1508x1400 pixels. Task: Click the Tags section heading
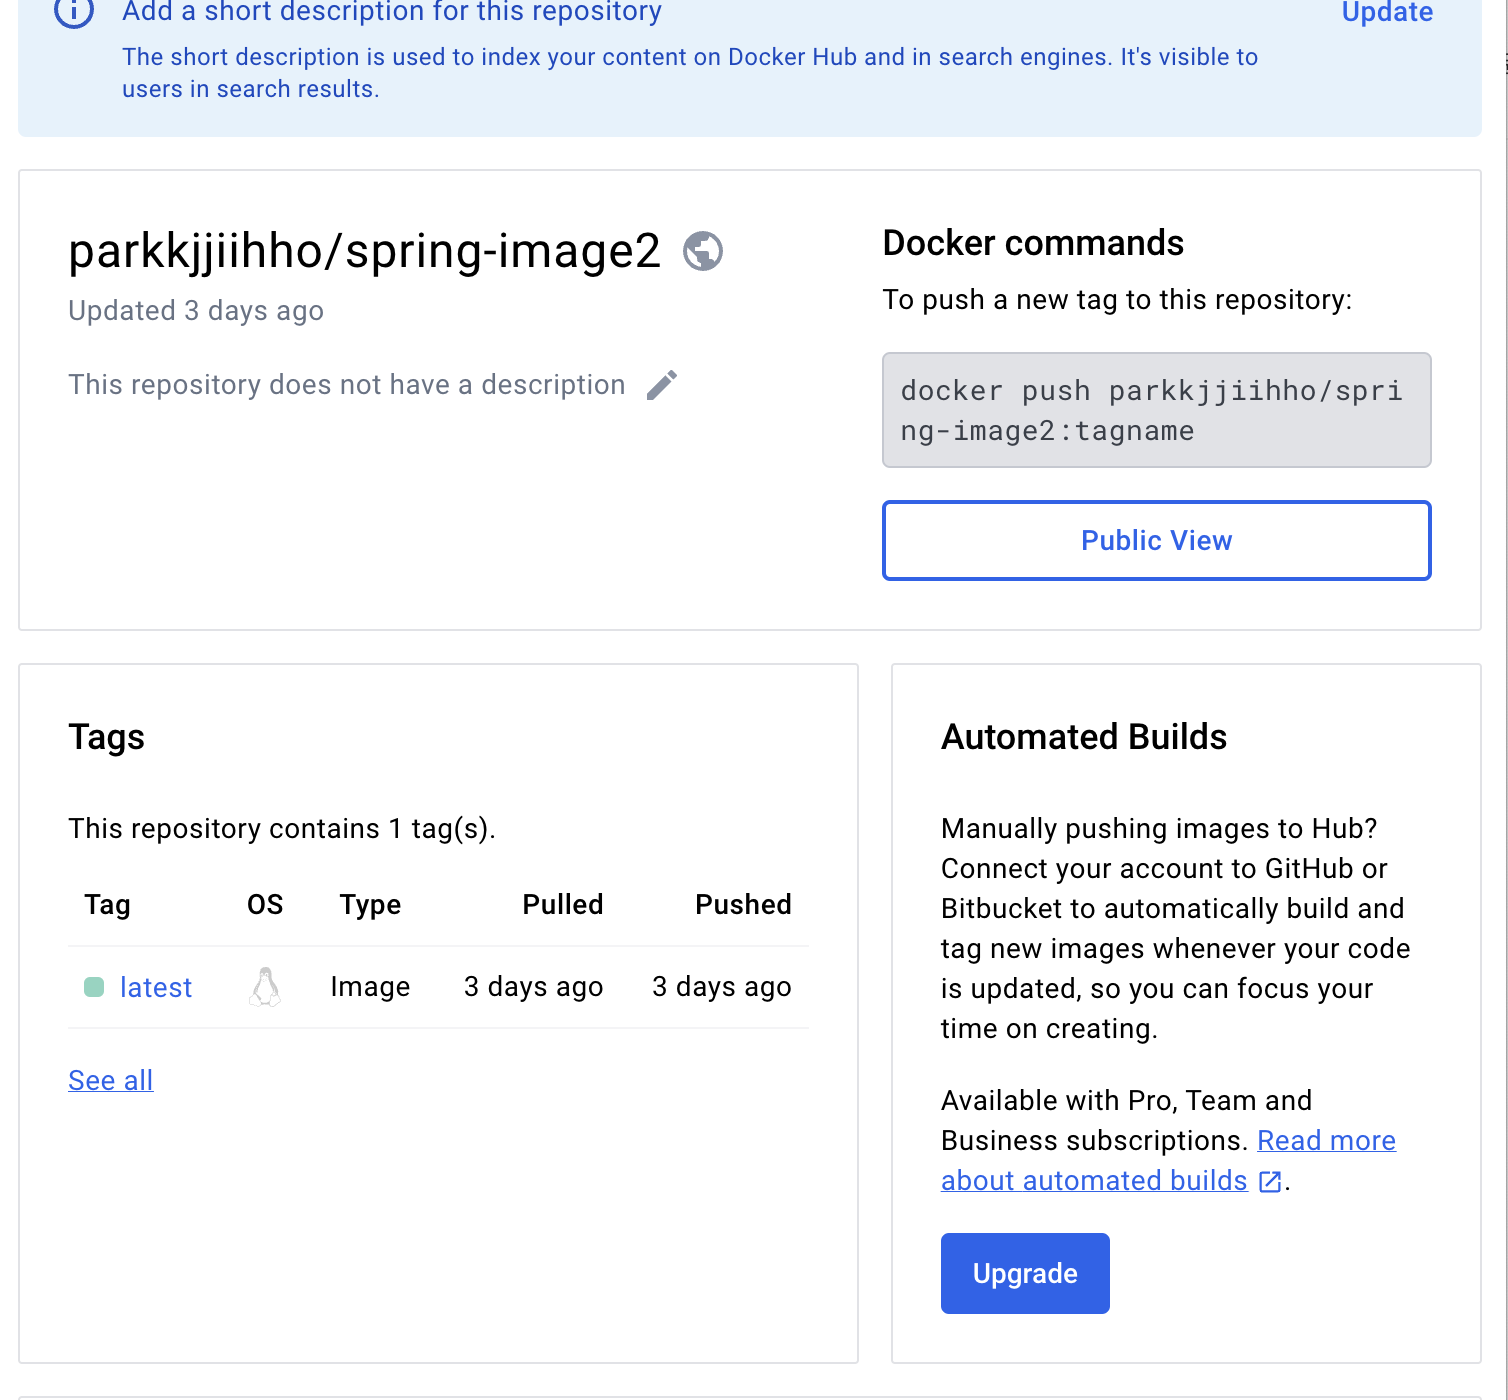coord(107,738)
